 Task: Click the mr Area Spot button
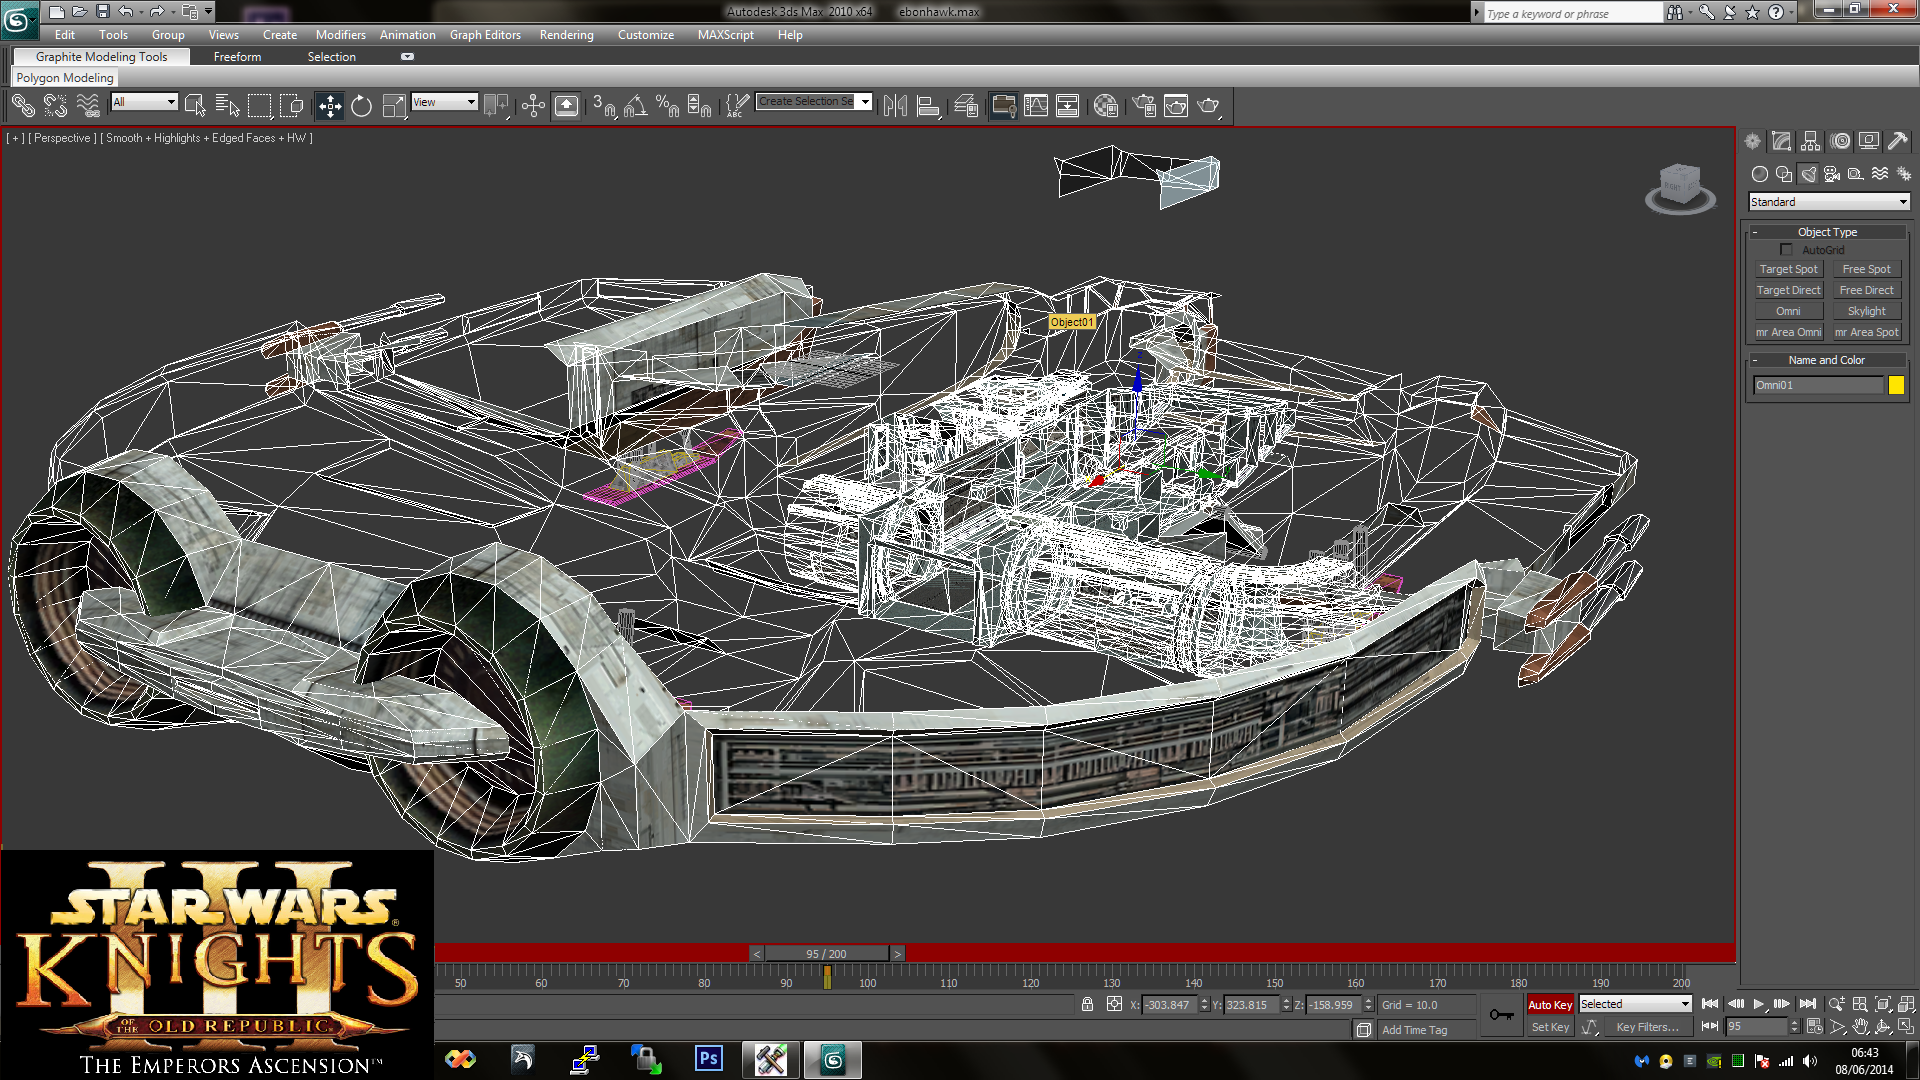click(1866, 333)
